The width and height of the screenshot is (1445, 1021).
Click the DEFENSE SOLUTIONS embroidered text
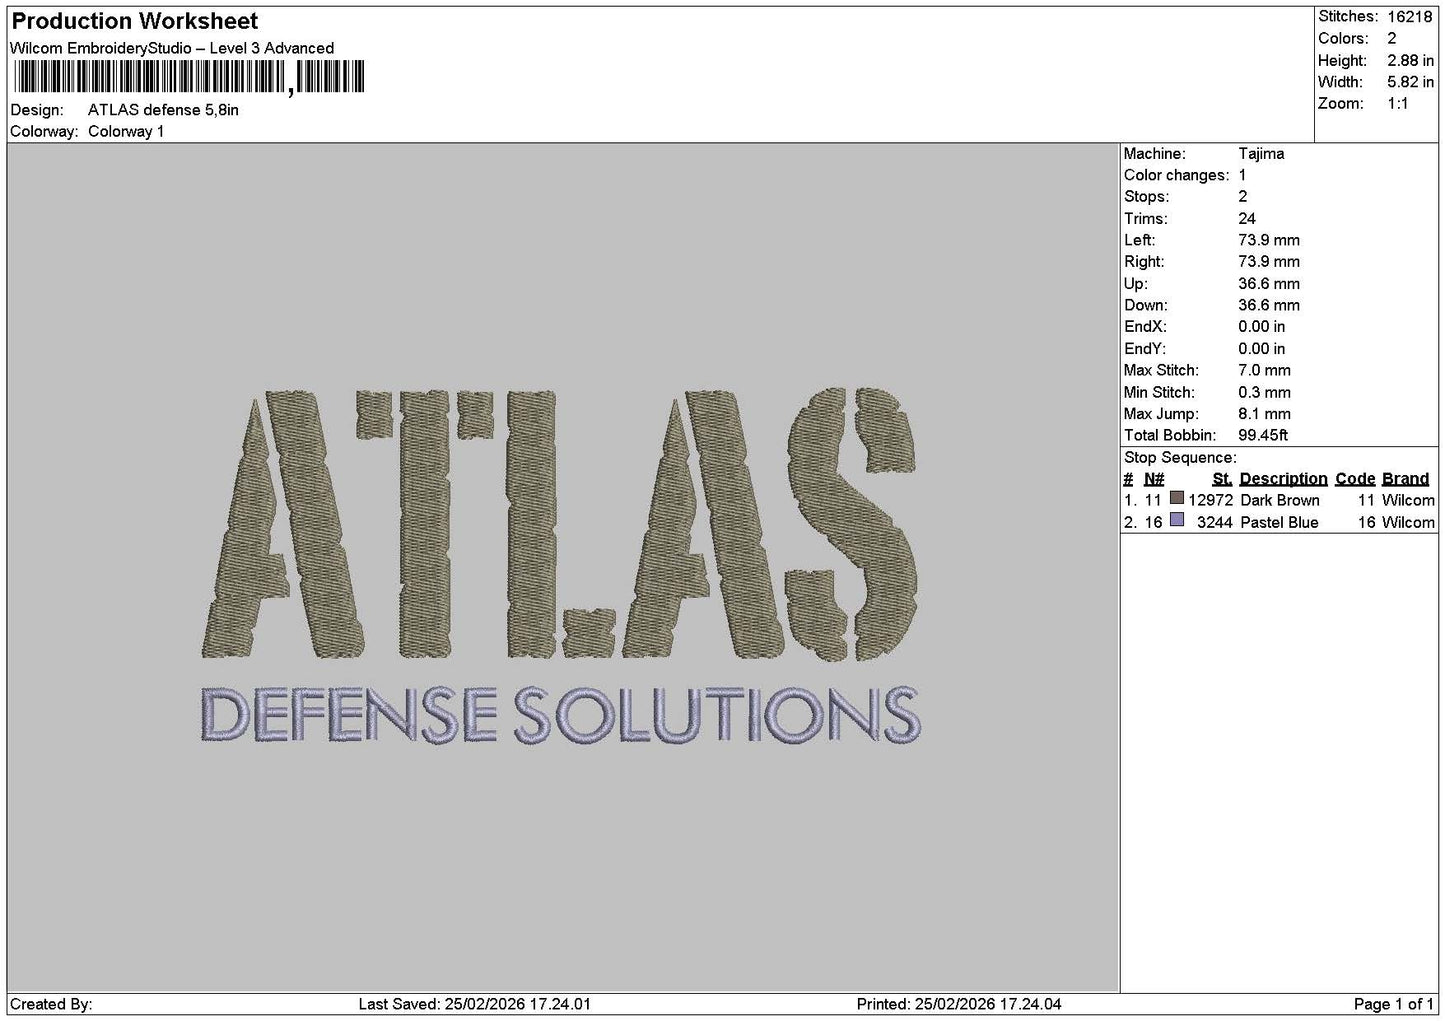pyautogui.click(x=561, y=715)
